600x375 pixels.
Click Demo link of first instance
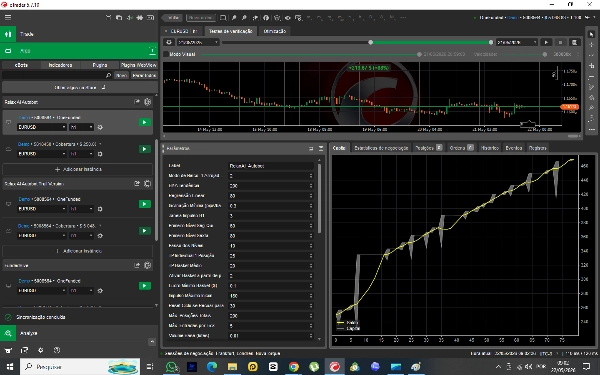24,117
